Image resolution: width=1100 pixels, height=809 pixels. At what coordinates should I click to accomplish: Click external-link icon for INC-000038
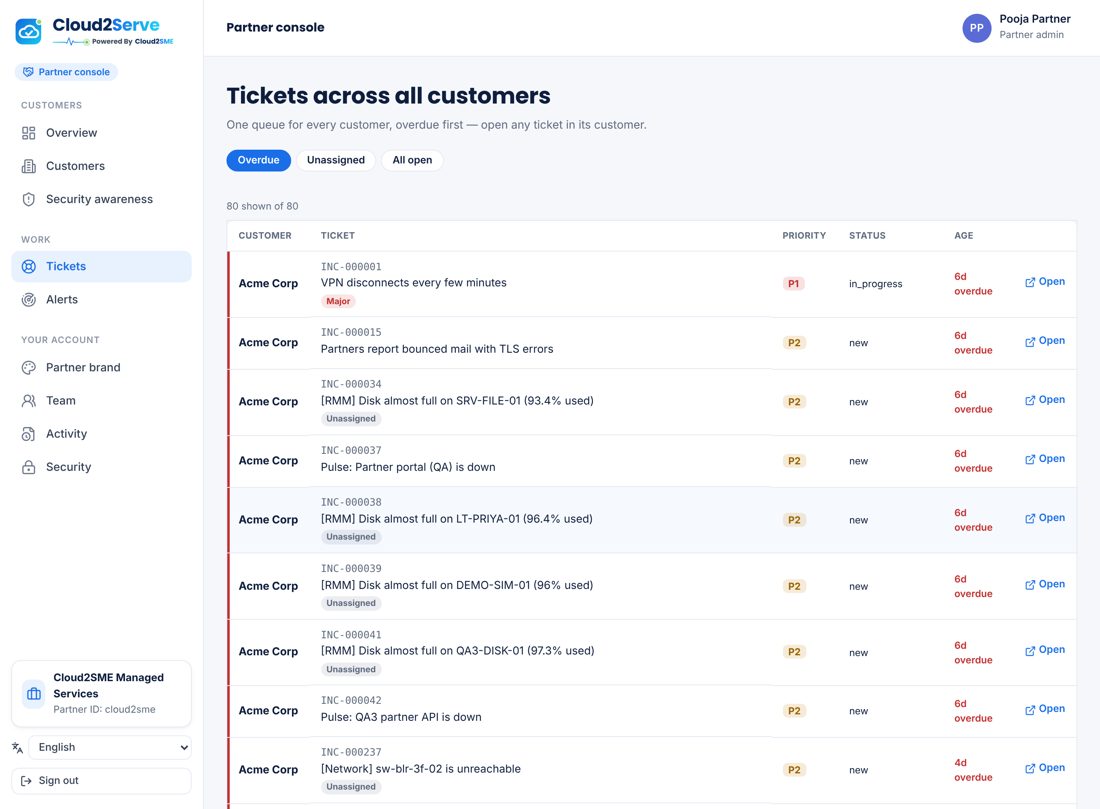[1030, 519]
